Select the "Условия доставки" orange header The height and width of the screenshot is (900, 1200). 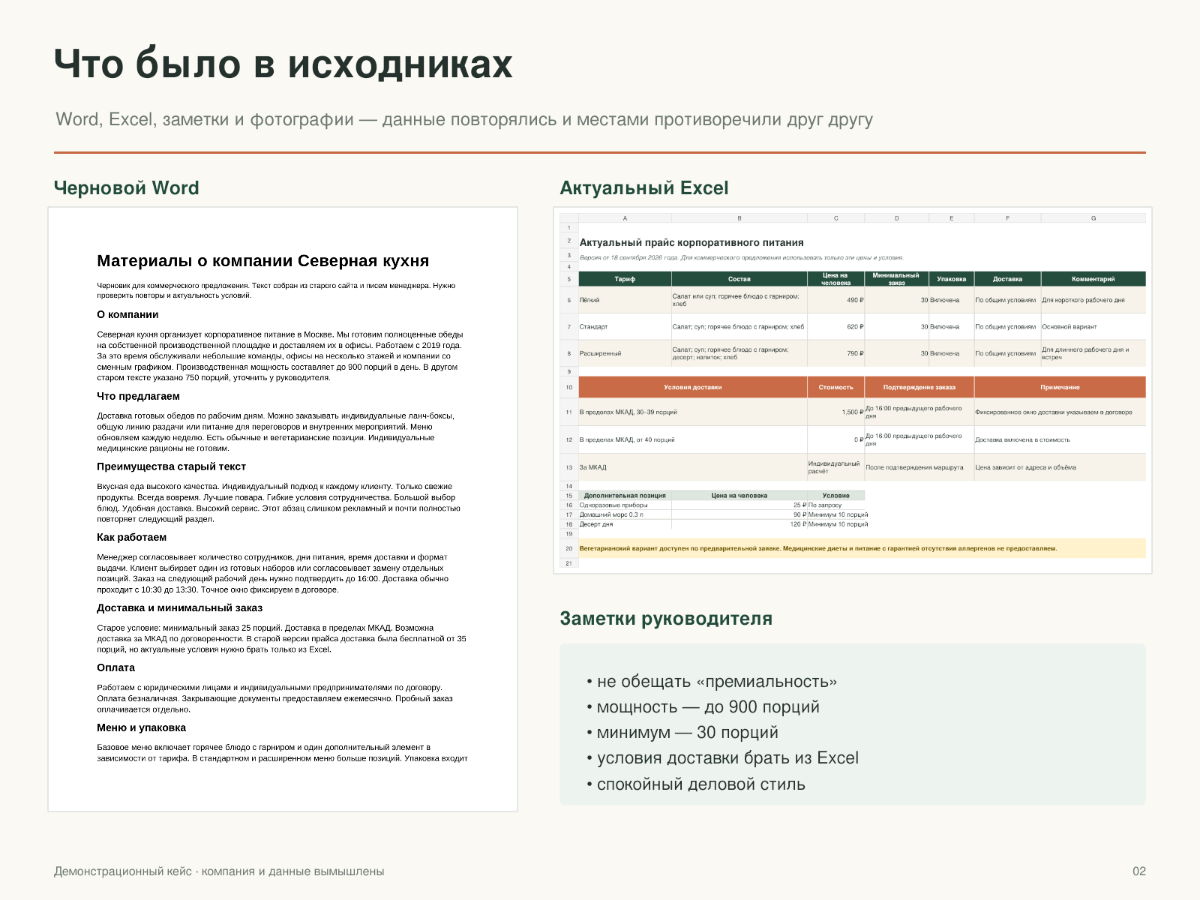point(693,387)
